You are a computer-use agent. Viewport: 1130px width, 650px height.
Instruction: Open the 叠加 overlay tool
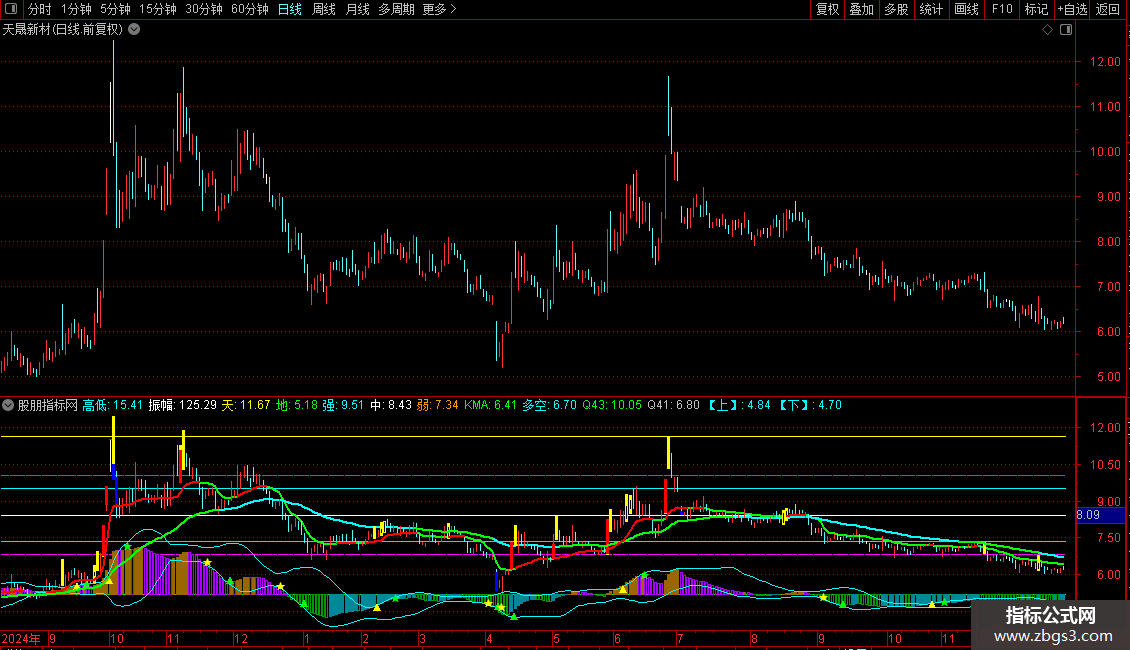coord(861,9)
